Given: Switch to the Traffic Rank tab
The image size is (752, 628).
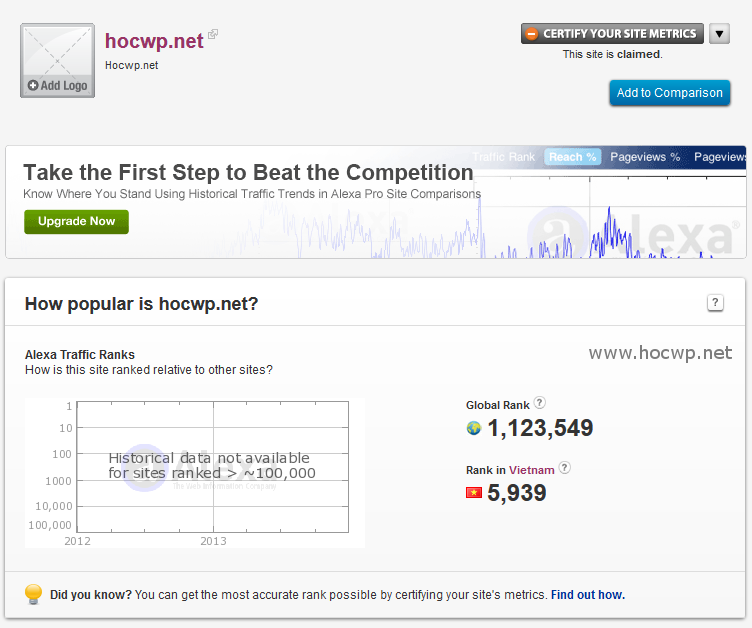Looking at the screenshot, I should 504,157.
